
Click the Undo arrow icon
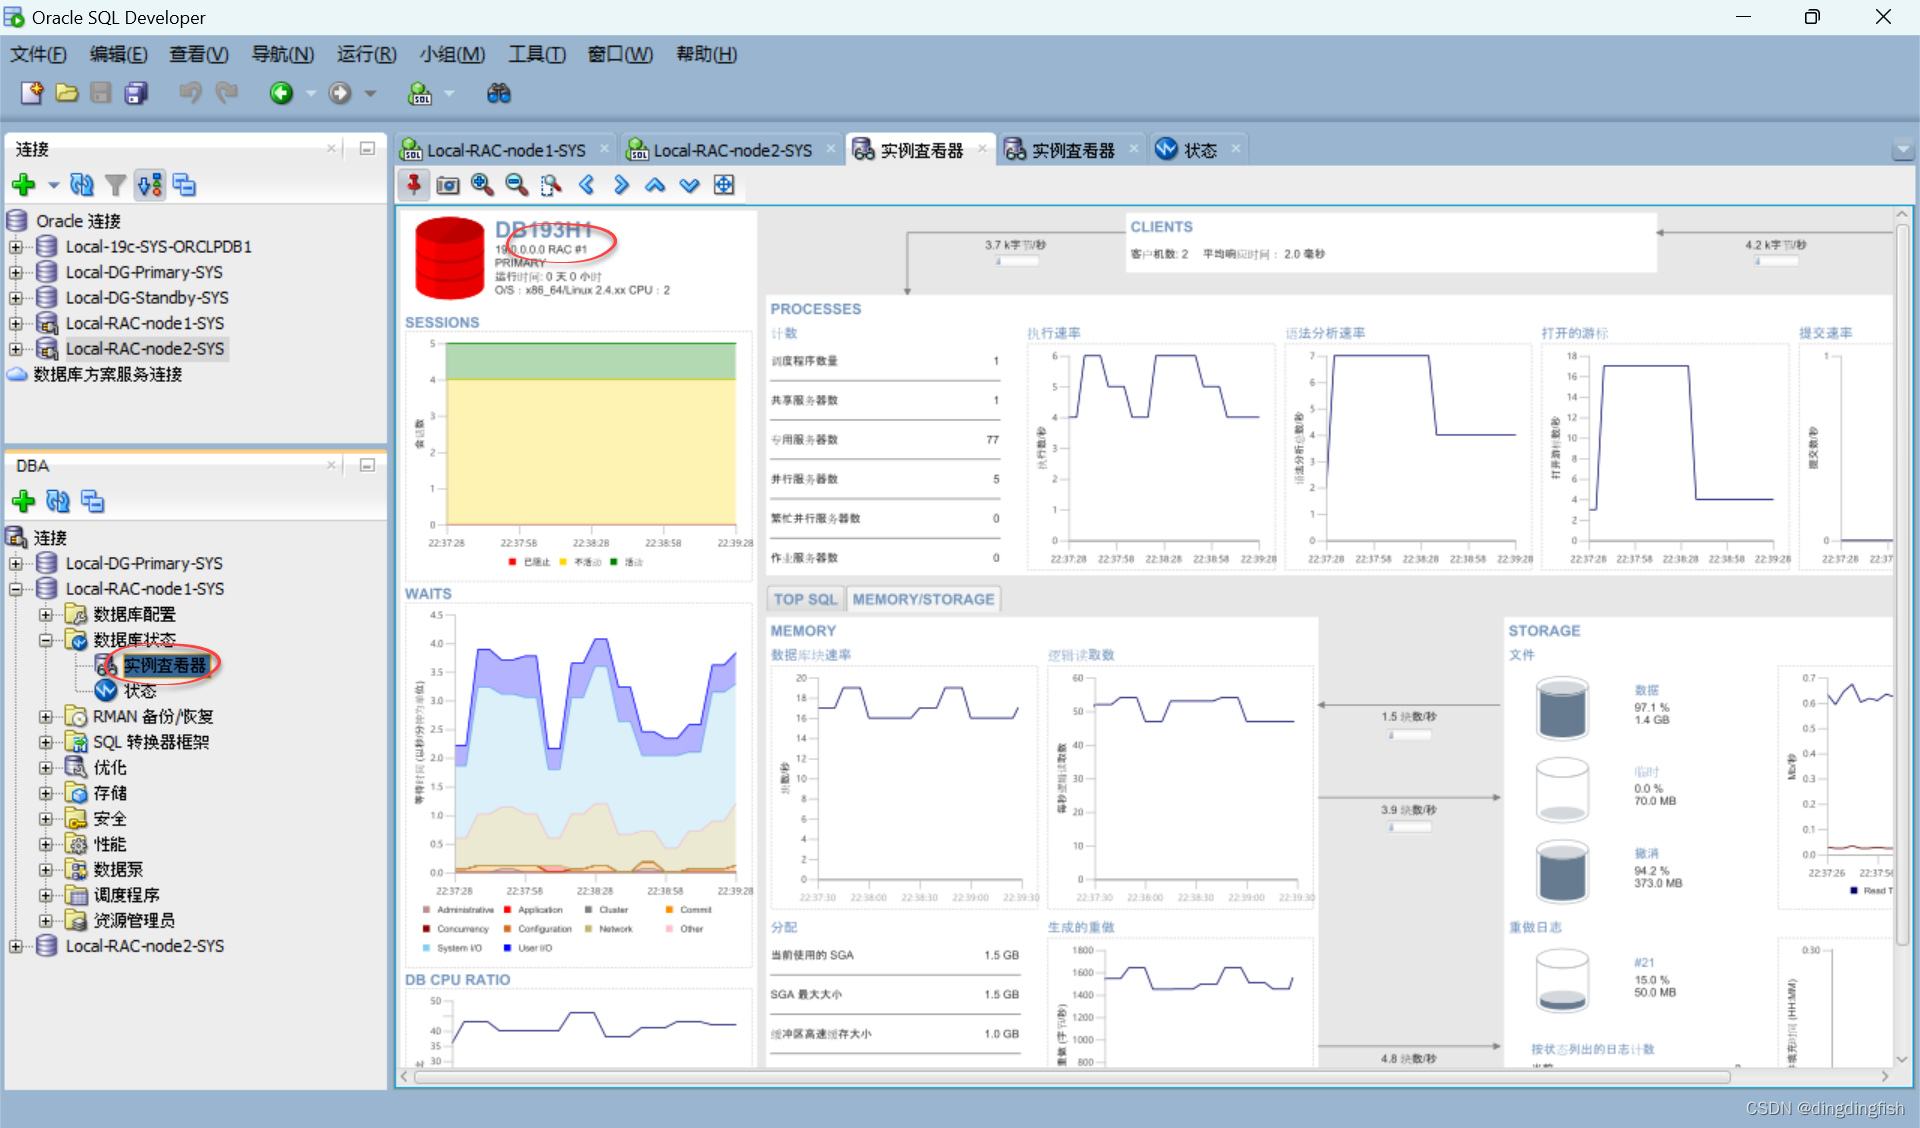pos(190,93)
